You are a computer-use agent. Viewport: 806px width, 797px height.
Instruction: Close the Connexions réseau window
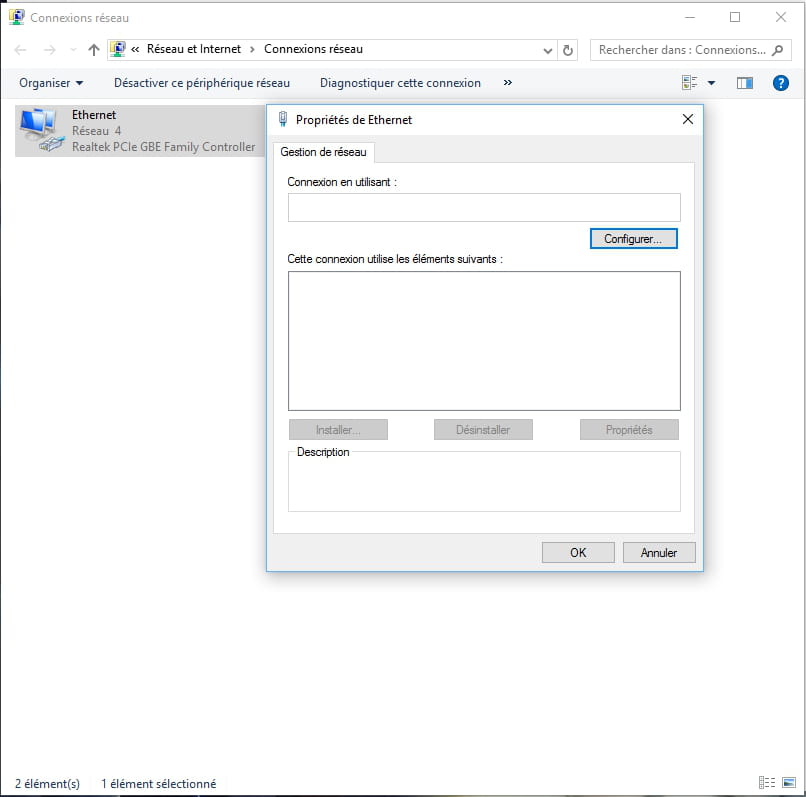(781, 17)
